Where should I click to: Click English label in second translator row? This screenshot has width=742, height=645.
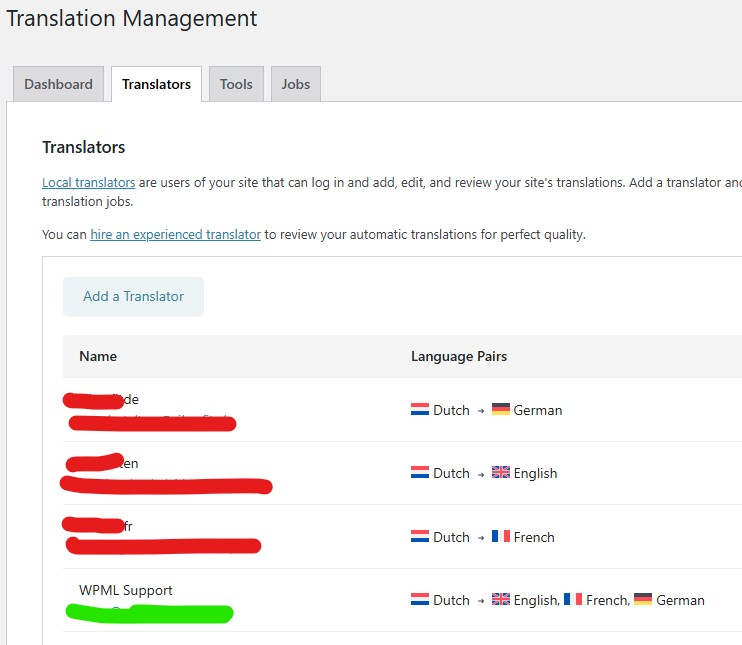535,473
